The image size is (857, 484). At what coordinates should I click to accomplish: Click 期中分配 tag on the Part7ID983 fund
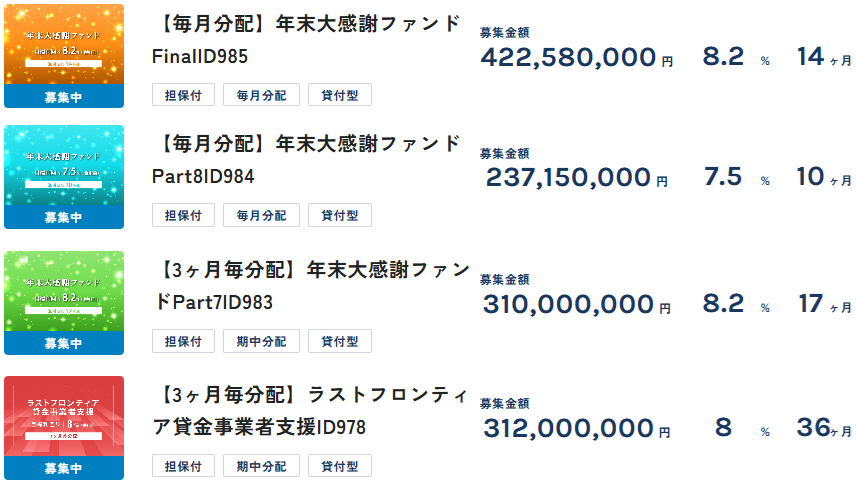point(261,341)
